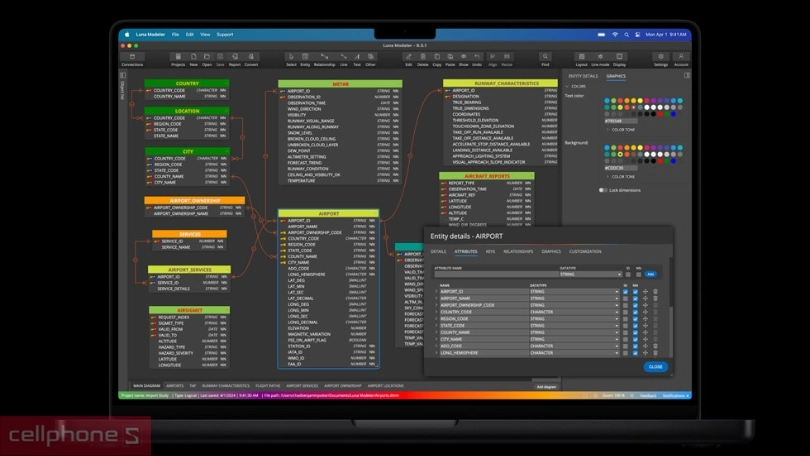Toggle ID checkbox for AIRPORT_ID row
Screen dimensions: 810x456
[626, 292]
